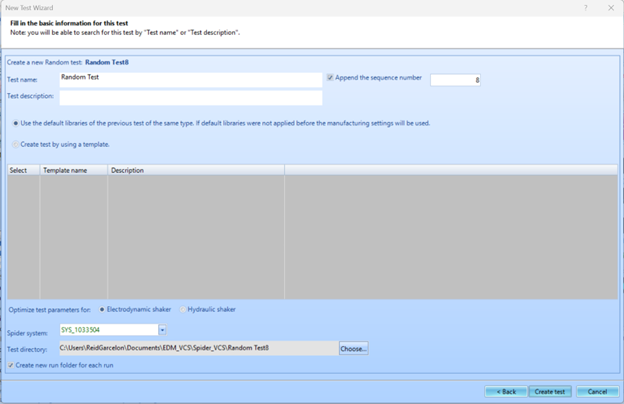
Task: Toggle Append the sequence number checkbox
Action: [x=331, y=77]
